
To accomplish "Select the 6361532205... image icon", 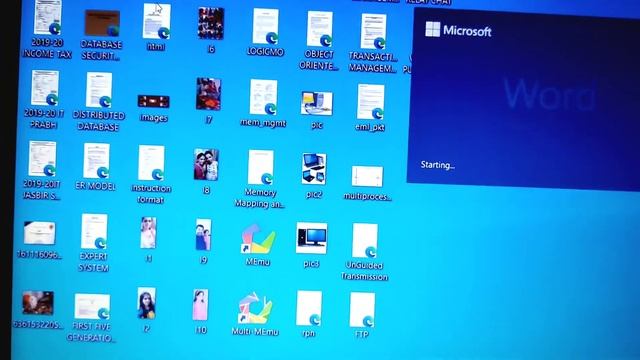I will pos(38,303).
